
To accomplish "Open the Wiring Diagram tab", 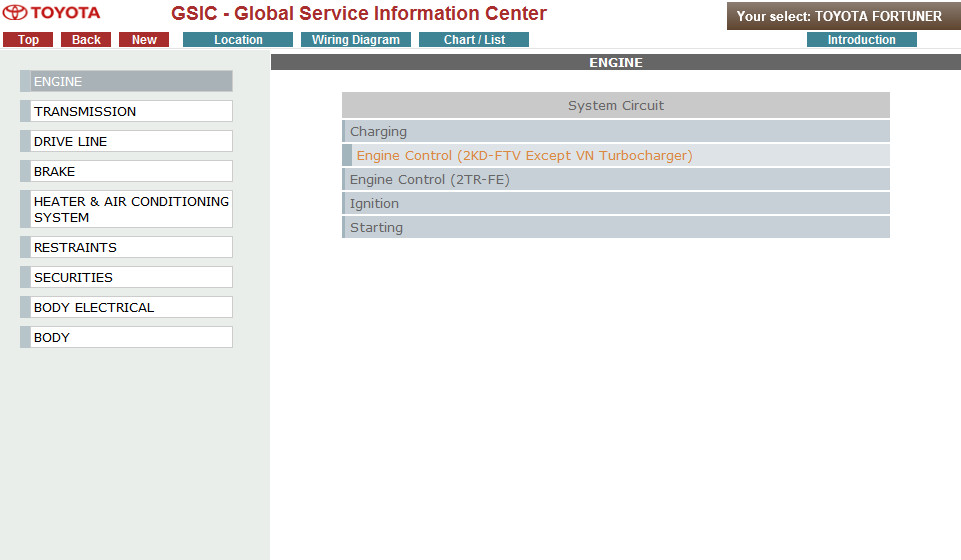I will [355, 40].
